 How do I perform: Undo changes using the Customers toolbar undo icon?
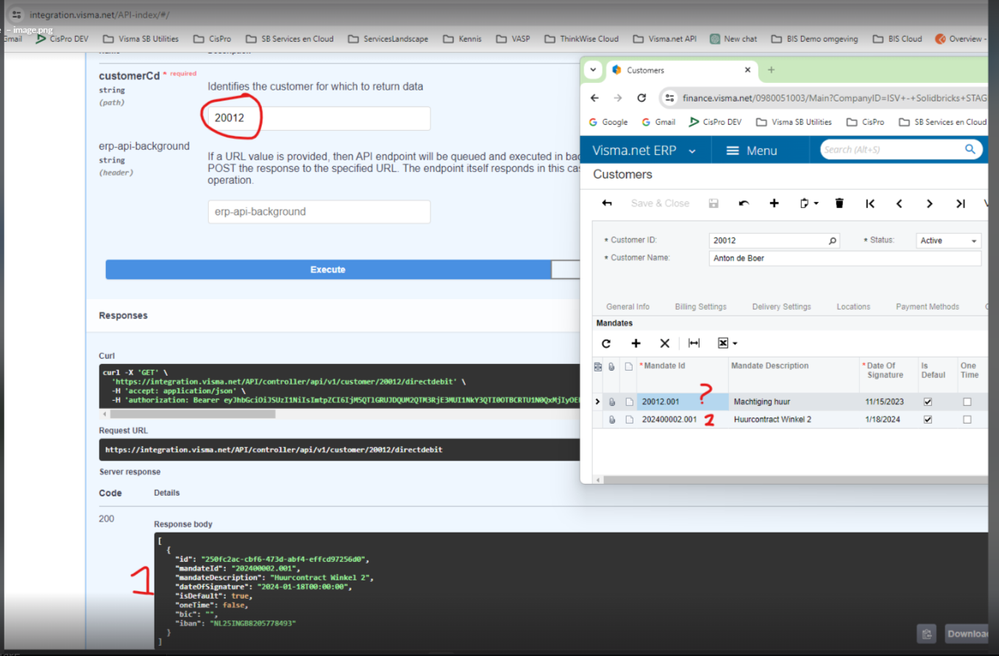(x=744, y=203)
